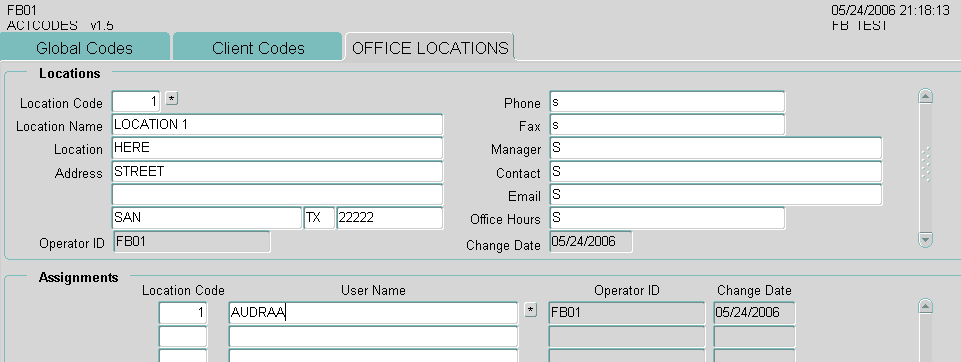The width and height of the screenshot is (961, 362).
Task: Focus the Location Code field in Locations
Action: (x=137, y=102)
